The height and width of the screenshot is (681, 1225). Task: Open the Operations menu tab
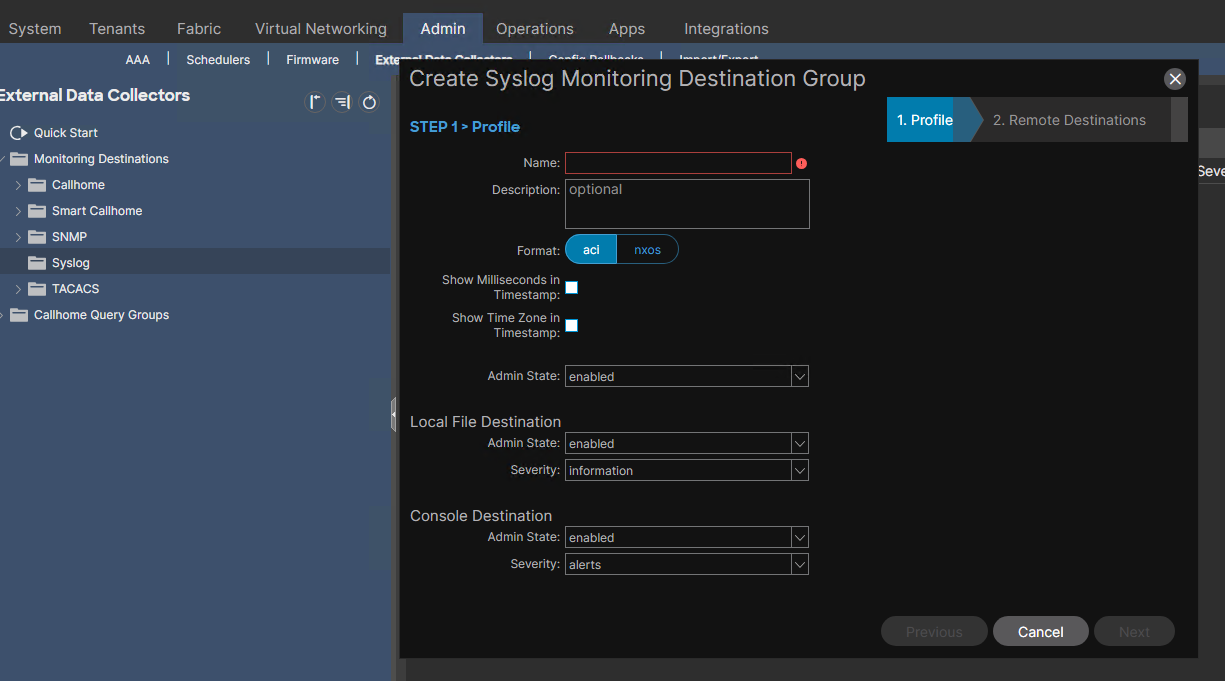pyautogui.click(x=535, y=29)
